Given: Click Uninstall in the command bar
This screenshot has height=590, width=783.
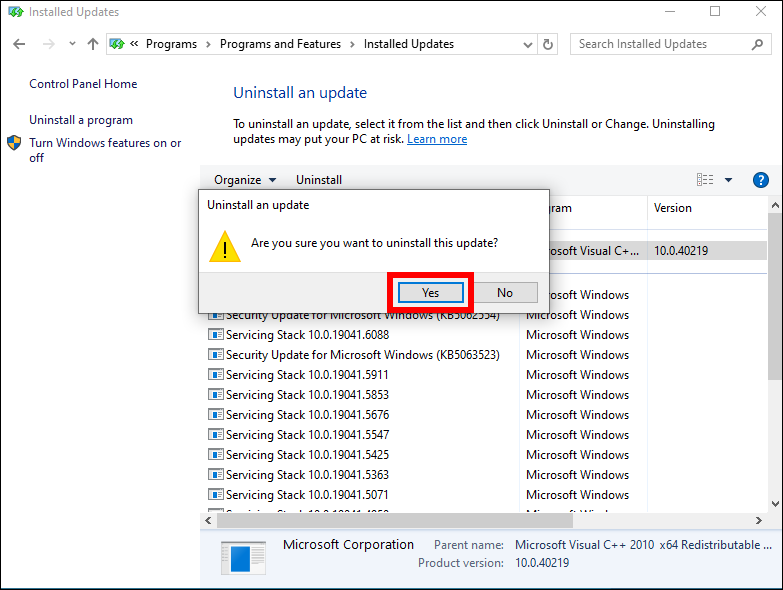Looking at the screenshot, I should 319,180.
